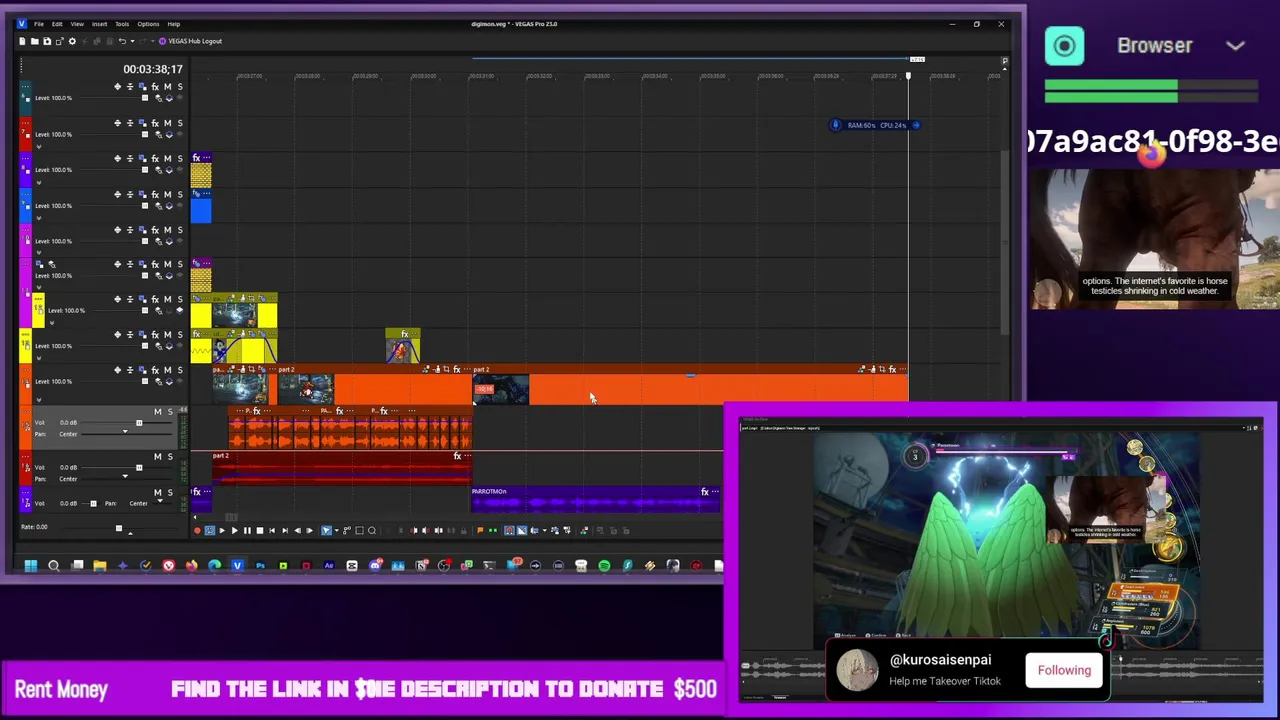This screenshot has width=1280, height=720.
Task: Play from start in the transport bar
Action: [x=222, y=530]
